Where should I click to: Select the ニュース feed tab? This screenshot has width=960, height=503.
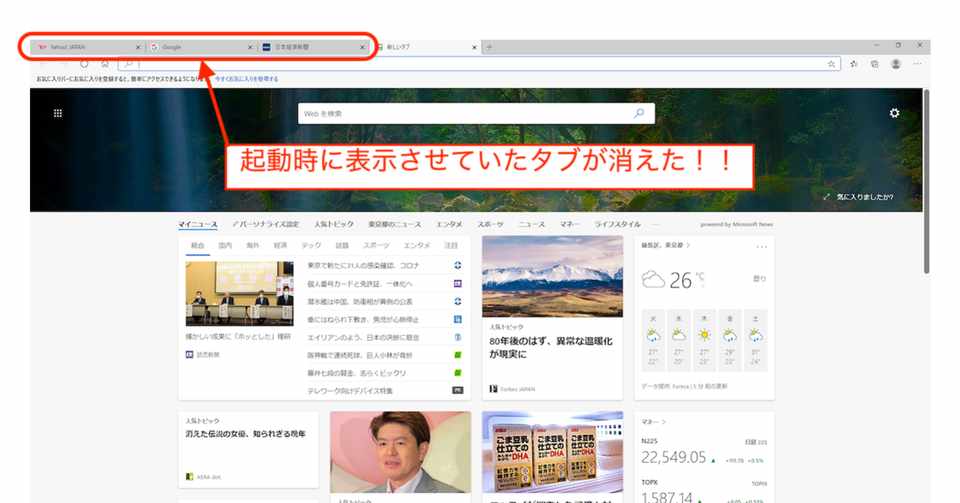pyautogui.click(x=531, y=225)
